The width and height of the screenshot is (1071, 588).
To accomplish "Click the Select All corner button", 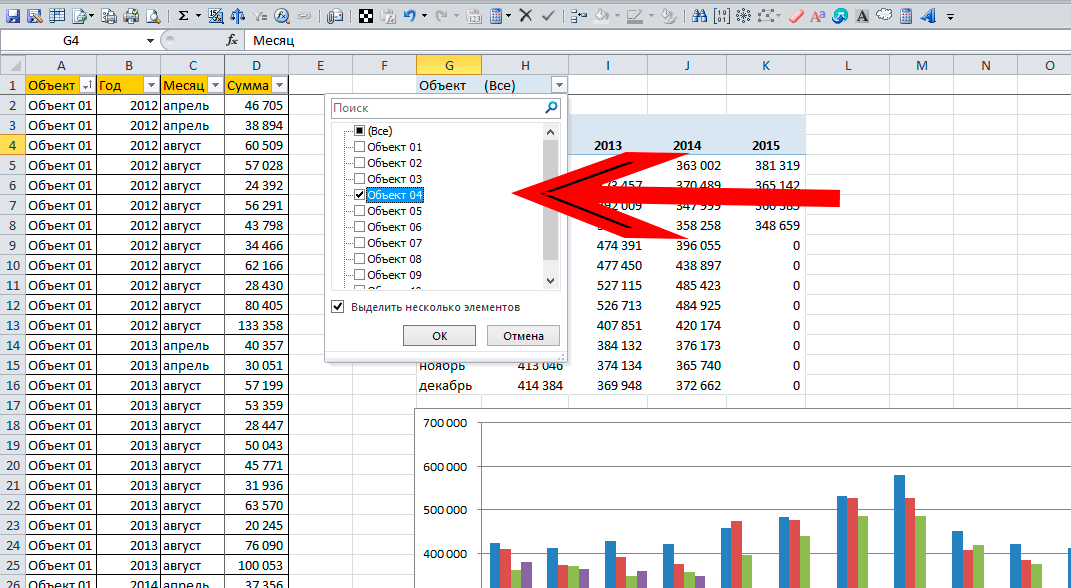I will 13,66.
